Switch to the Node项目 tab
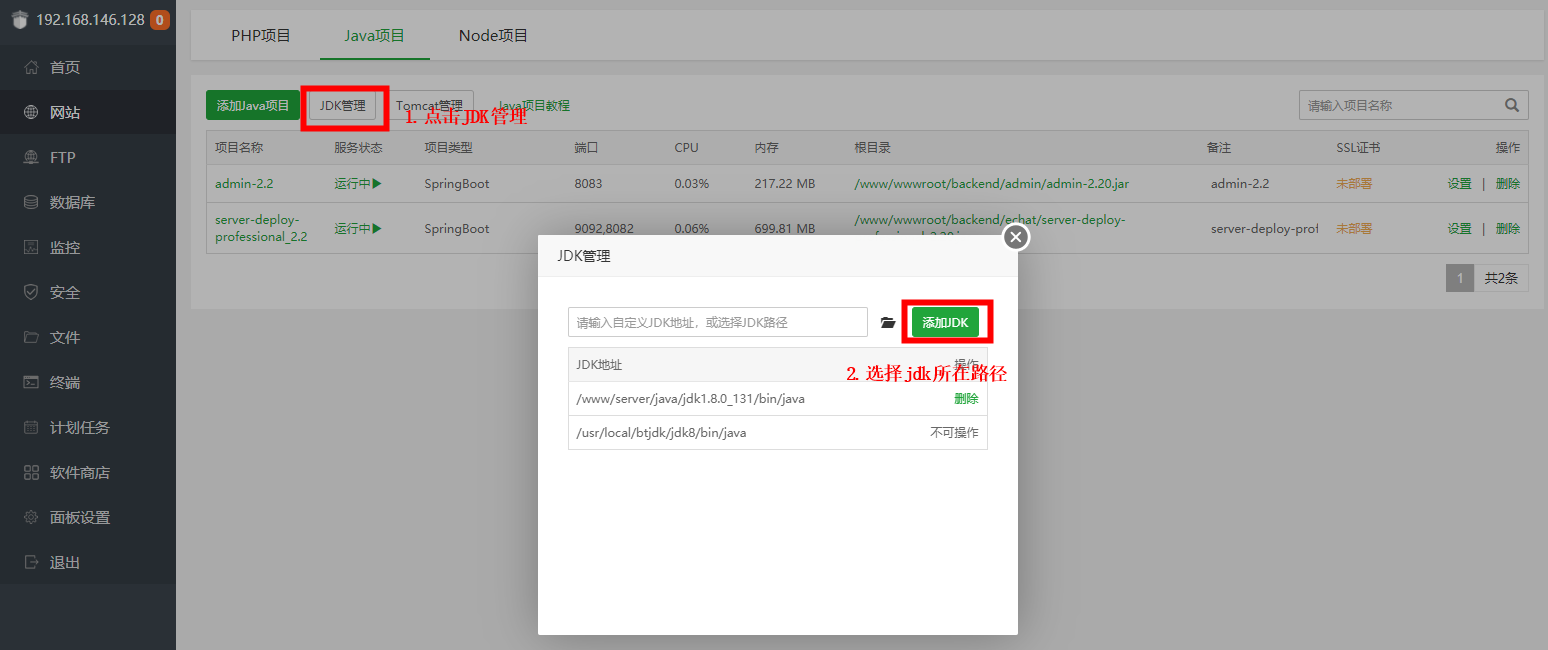Image resolution: width=1548 pixels, height=650 pixels. [493, 36]
